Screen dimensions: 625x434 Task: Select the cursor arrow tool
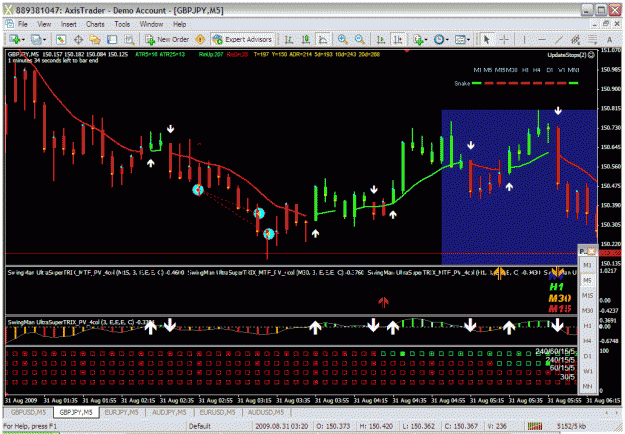pos(486,39)
